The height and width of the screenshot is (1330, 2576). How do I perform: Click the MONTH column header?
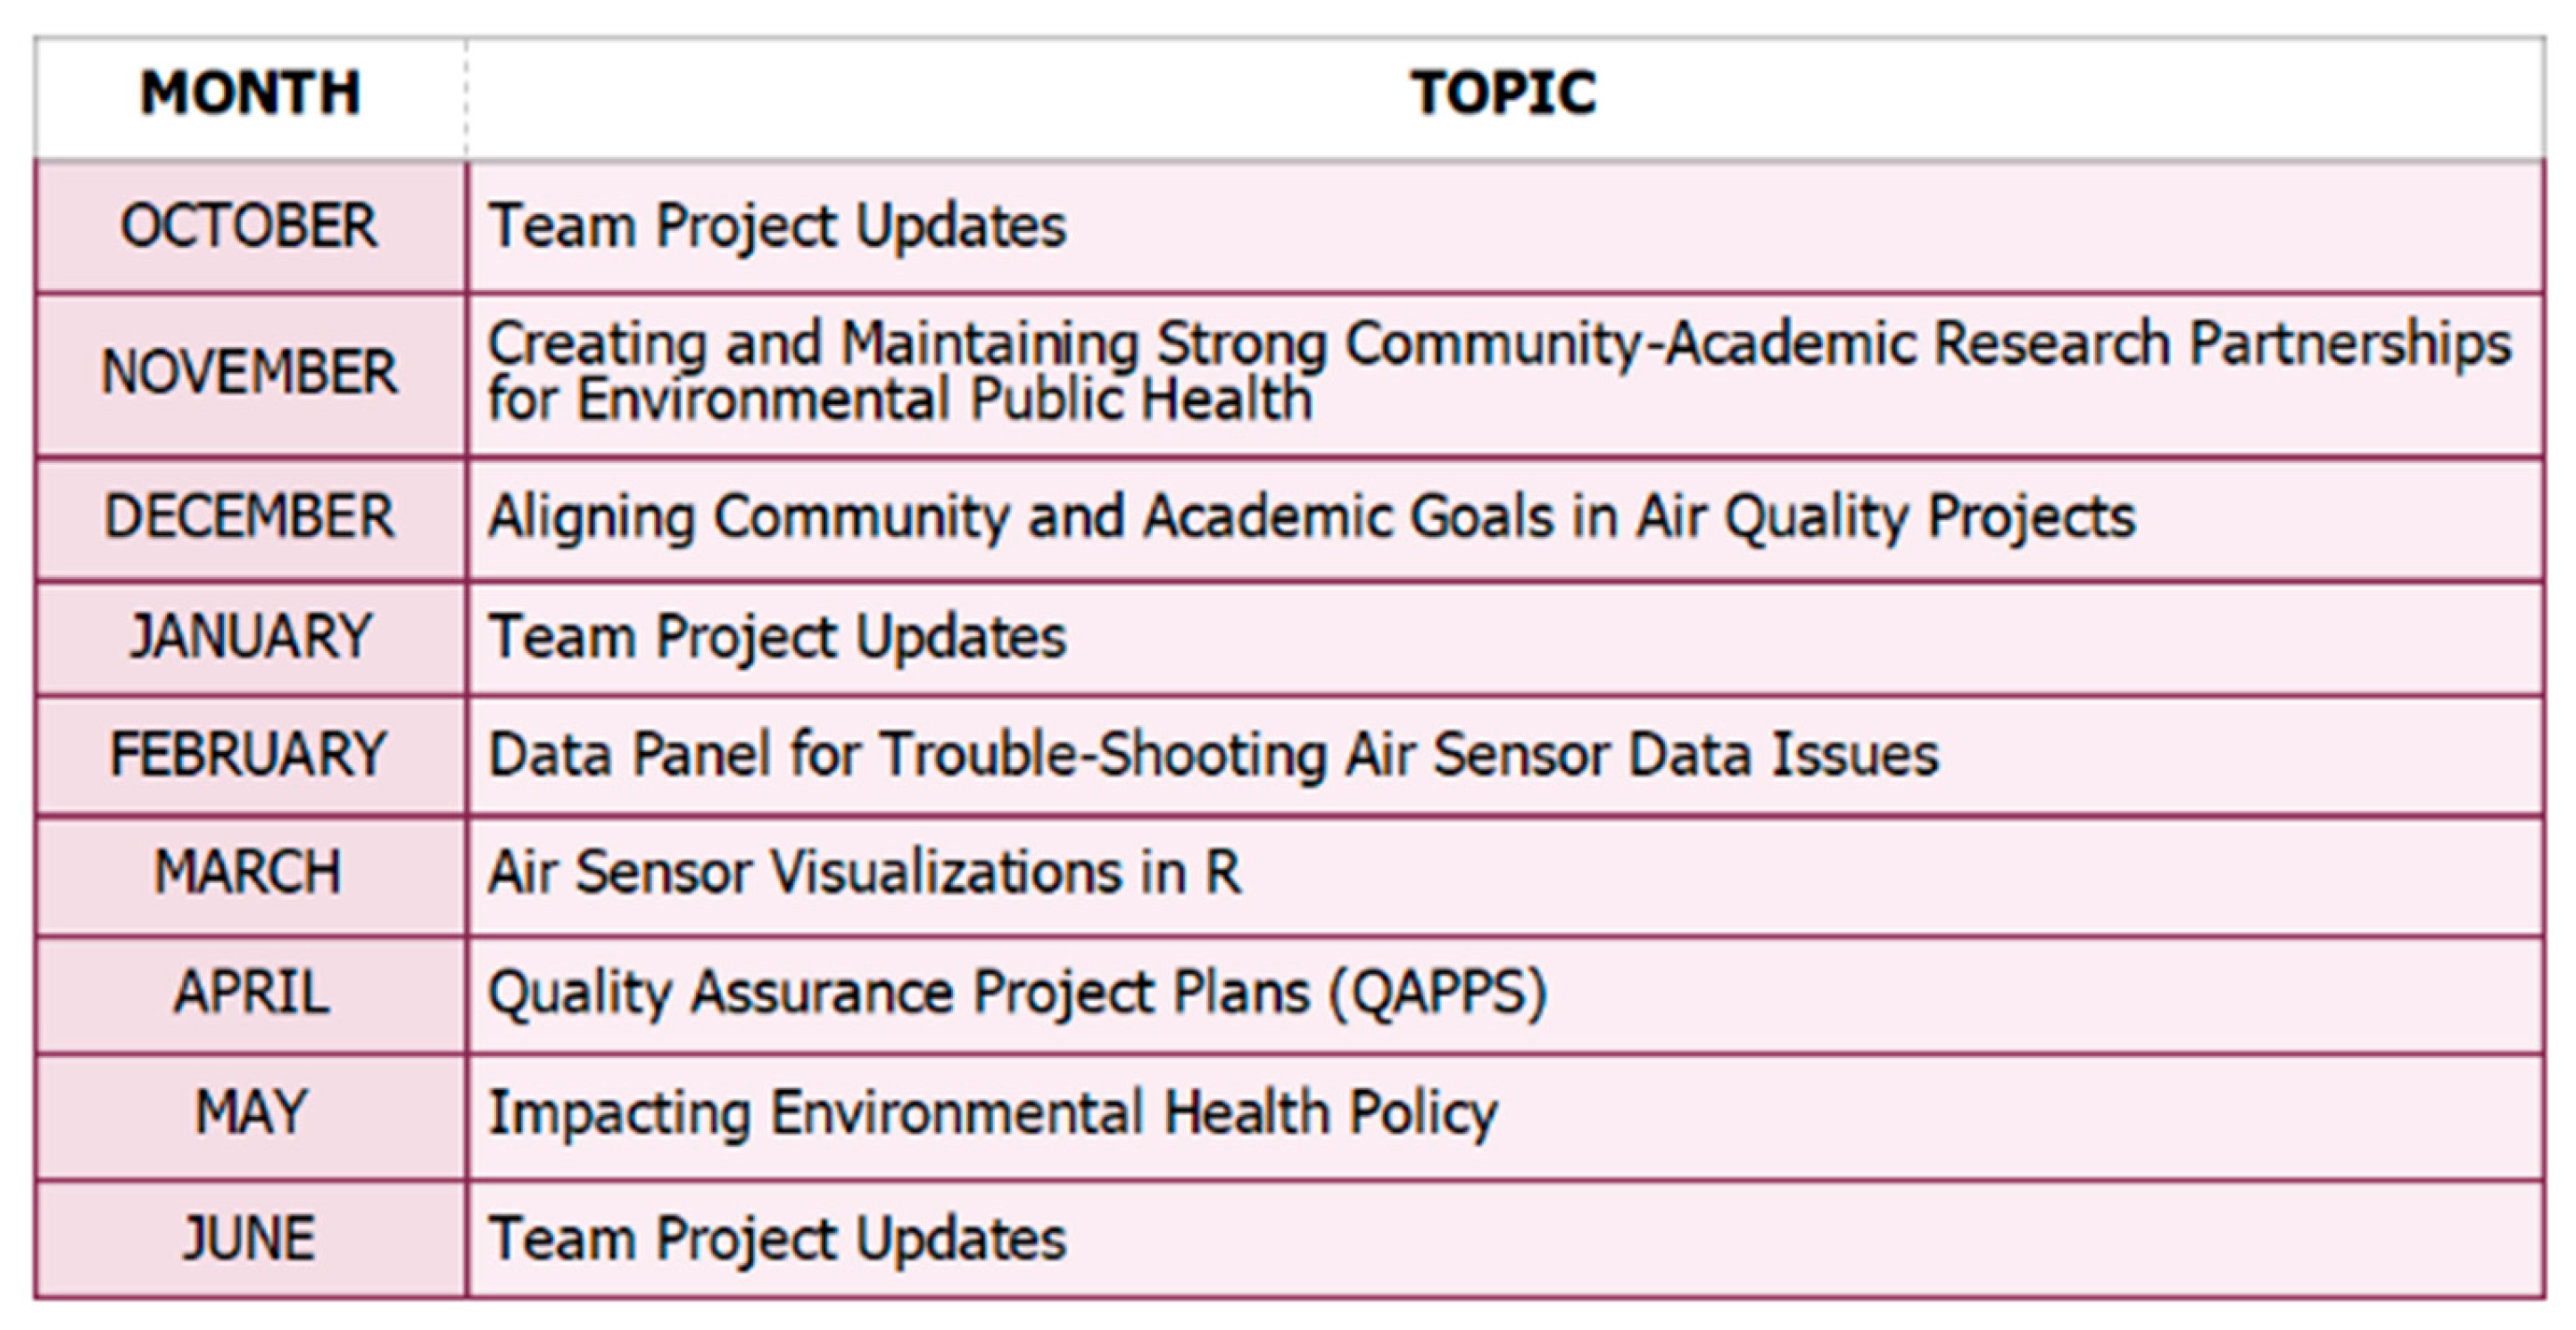250,94
